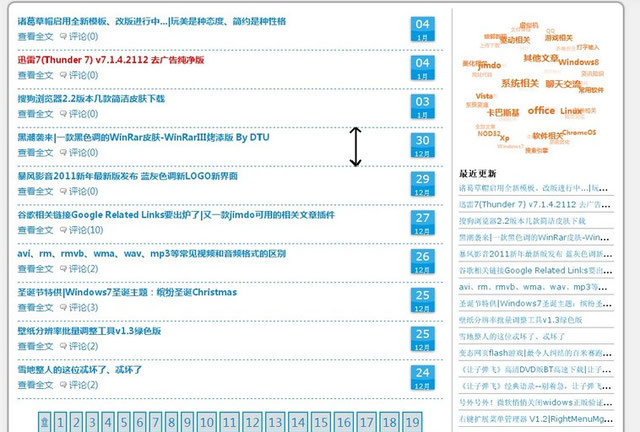Go to page 1 in pagination
640x432 pixels.
(x=60, y=422)
